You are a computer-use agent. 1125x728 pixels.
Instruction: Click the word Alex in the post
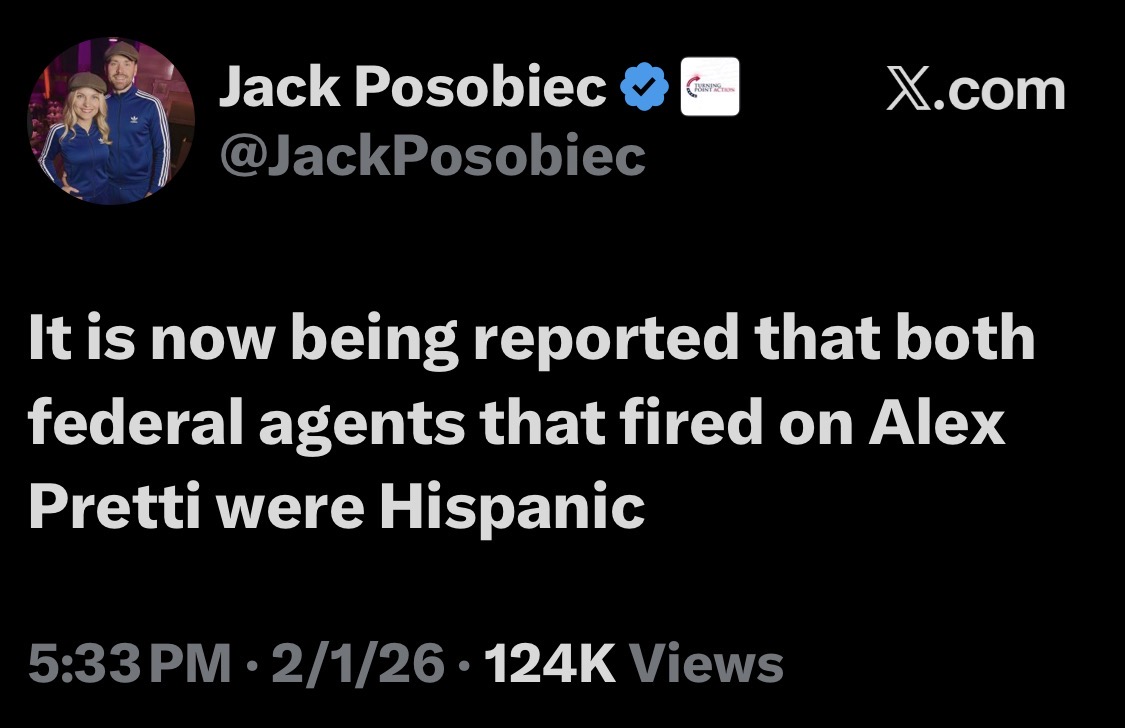(937, 424)
